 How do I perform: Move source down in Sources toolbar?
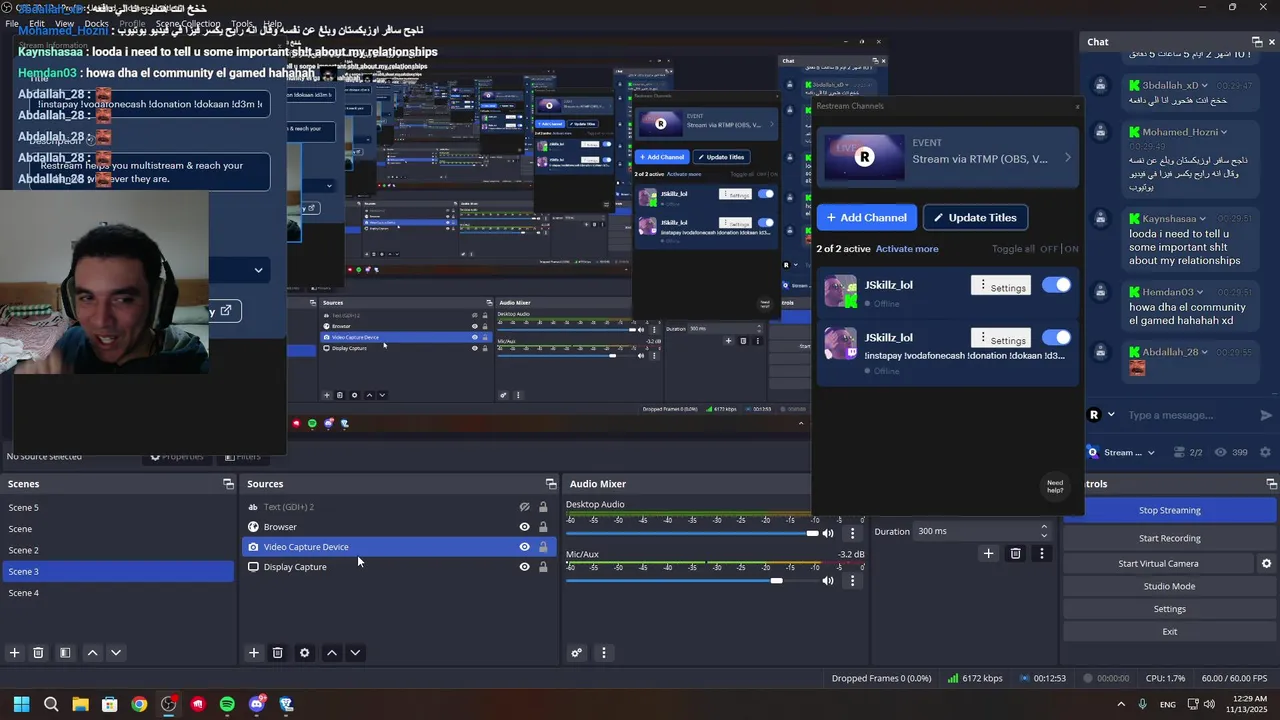point(355,653)
